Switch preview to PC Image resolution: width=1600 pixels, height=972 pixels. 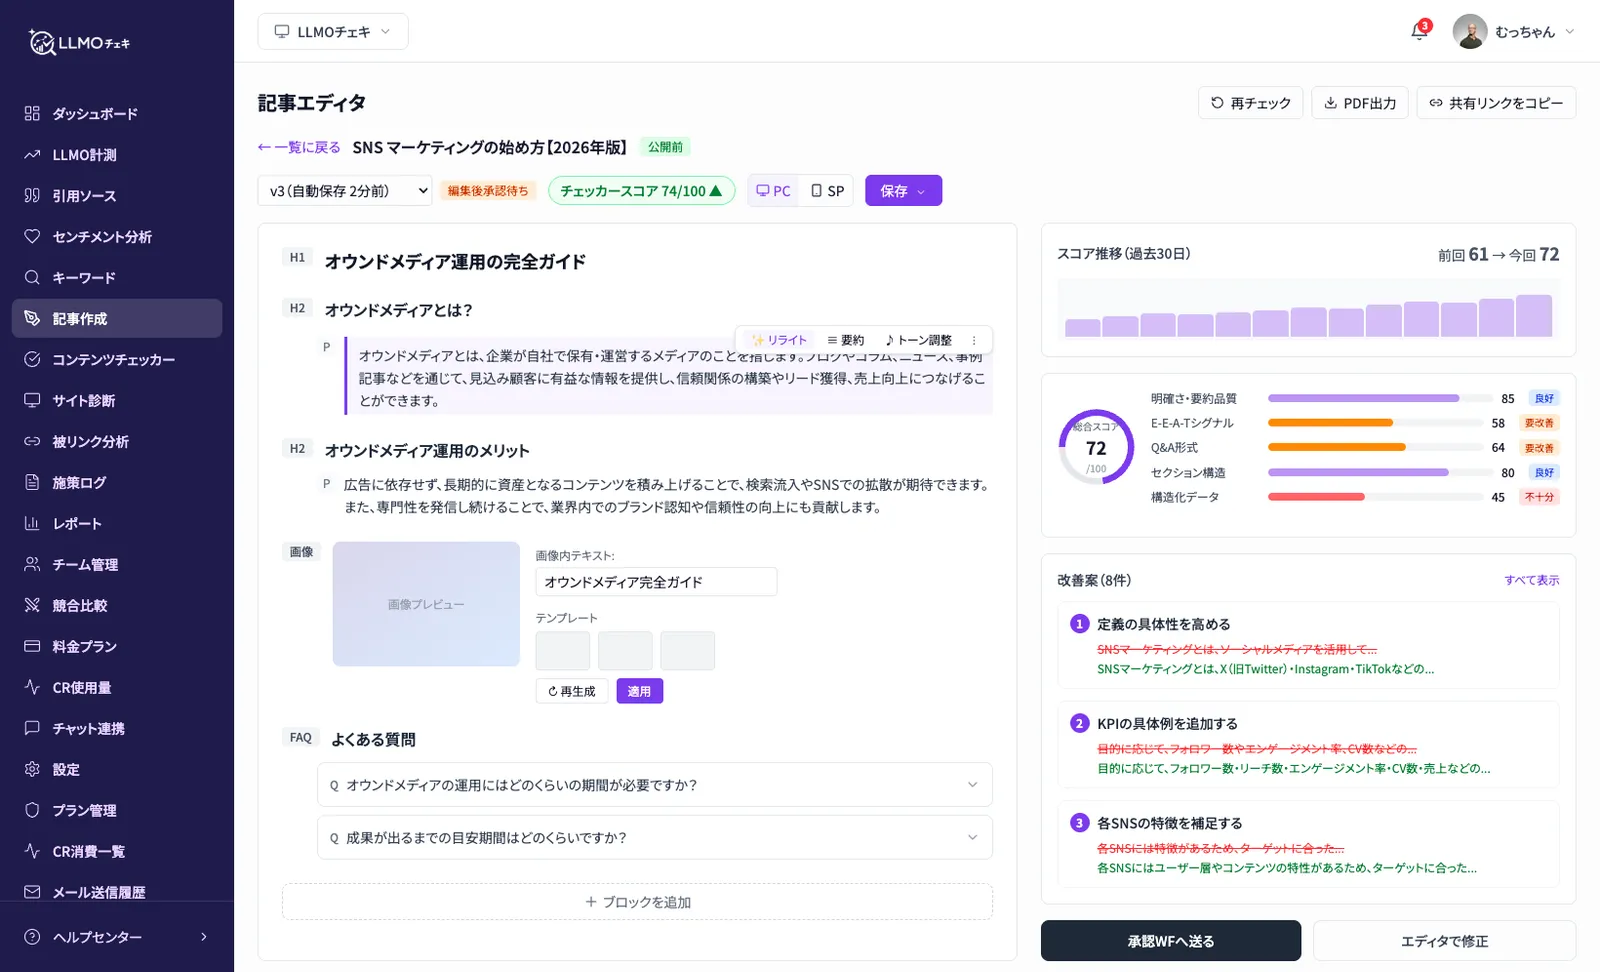(x=773, y=191)
